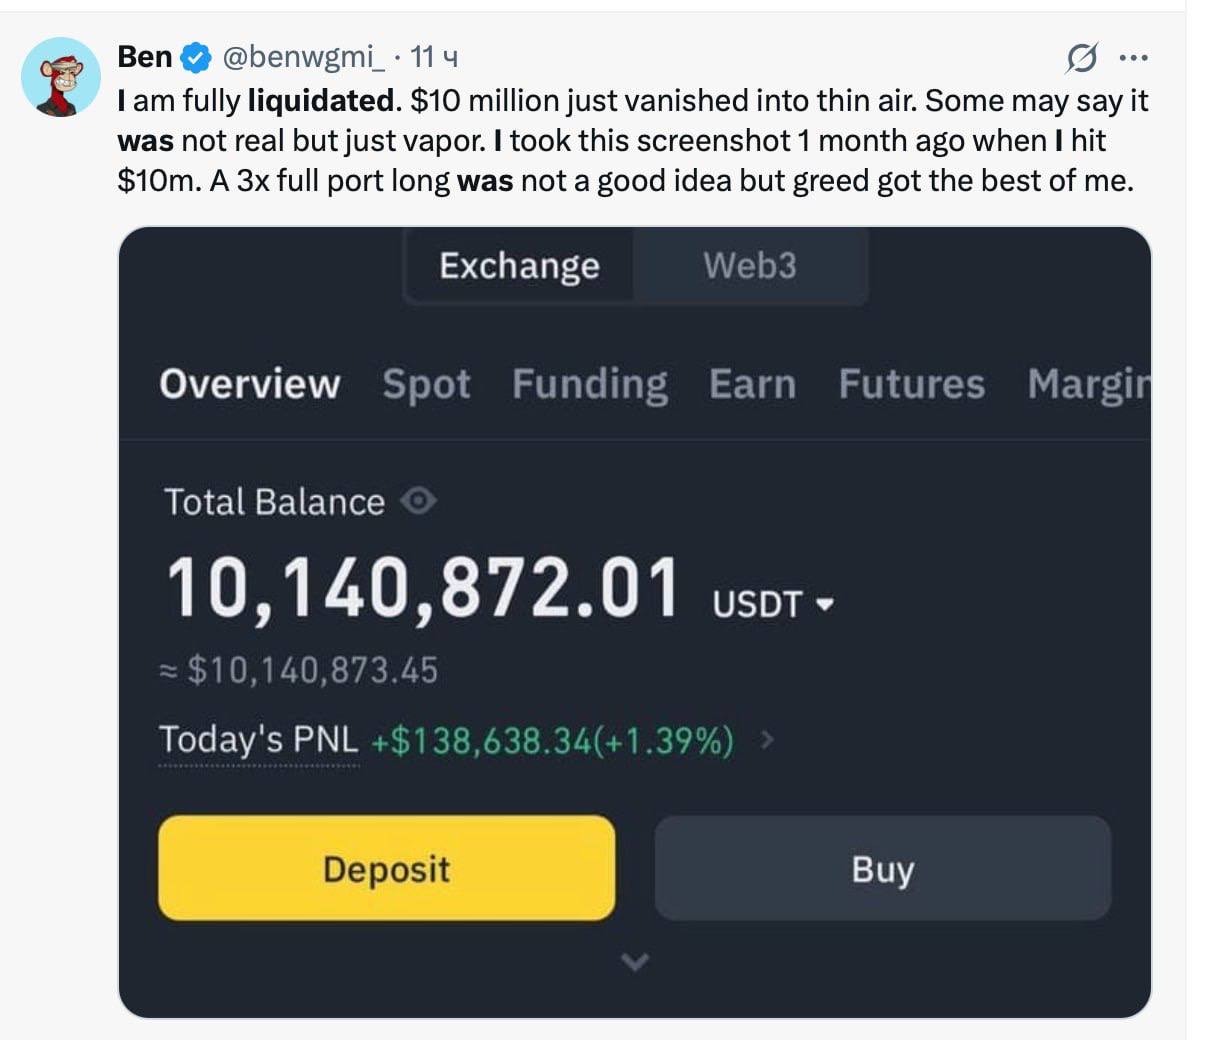
Task: Go to the Futures tab
Action: coord(911,384)
